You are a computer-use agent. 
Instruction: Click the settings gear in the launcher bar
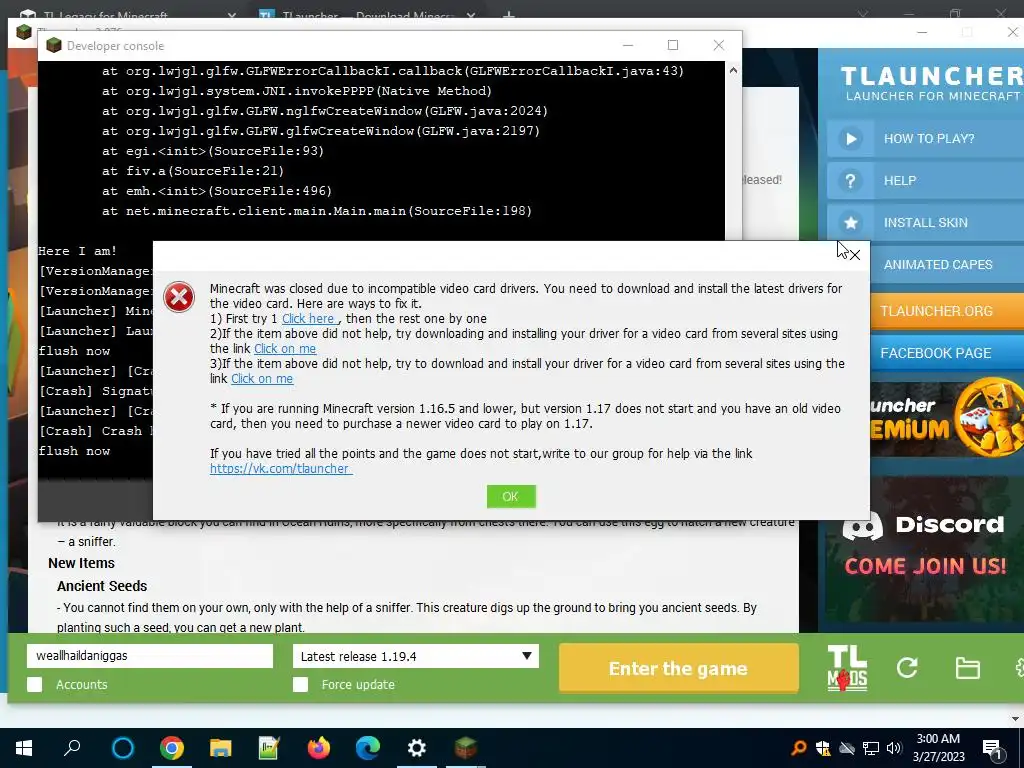tap(1019, 668)
